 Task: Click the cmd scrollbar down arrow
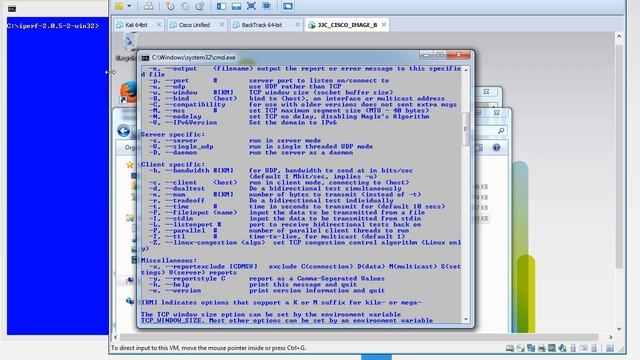tap(466, 320)
